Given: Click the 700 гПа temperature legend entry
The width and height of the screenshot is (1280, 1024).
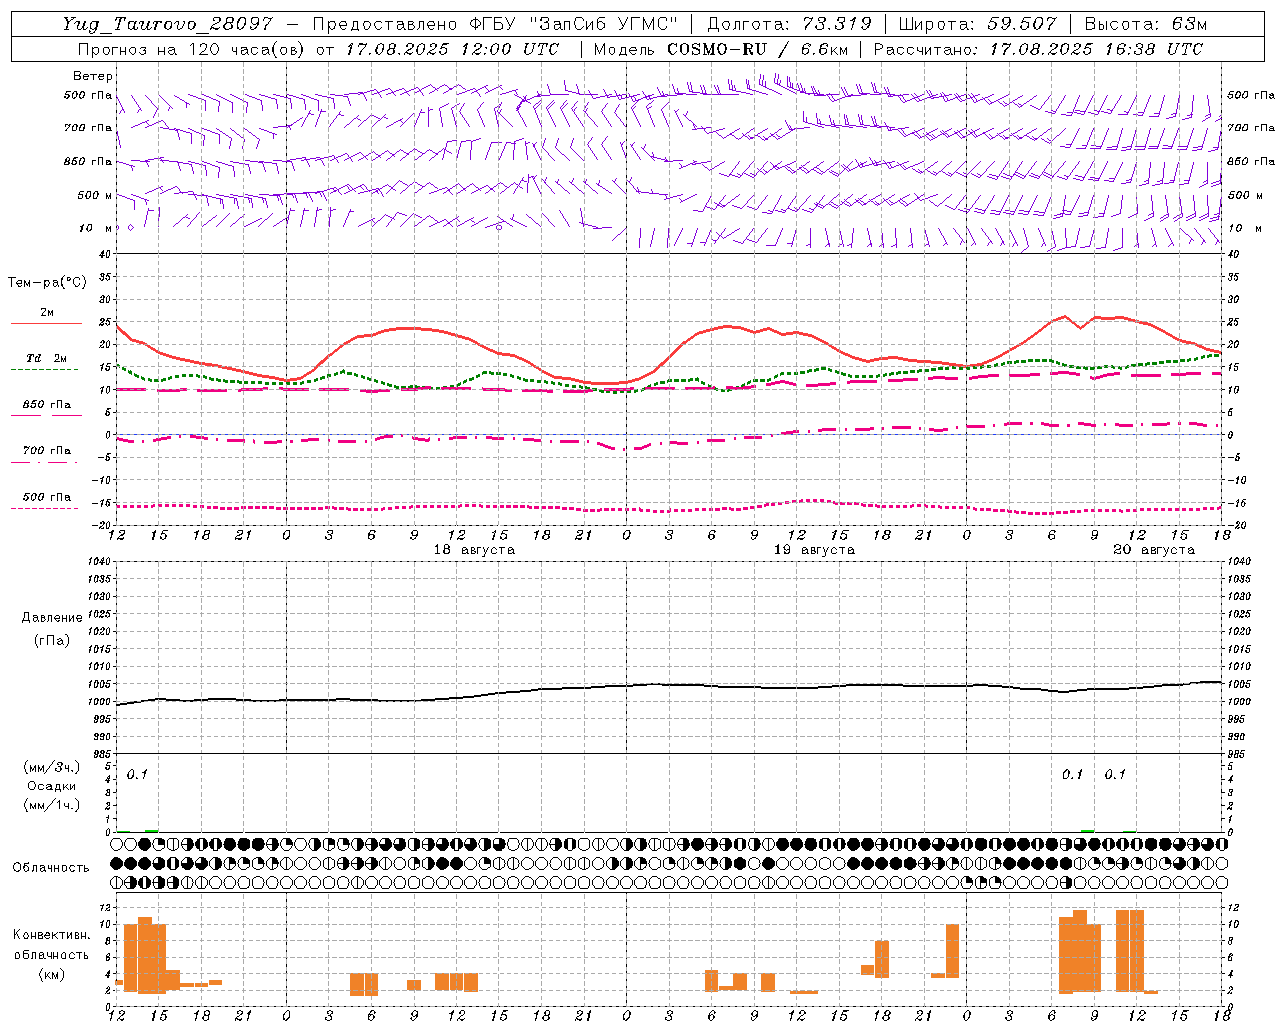Looking at the screenshot, I should tap(47, 451).
